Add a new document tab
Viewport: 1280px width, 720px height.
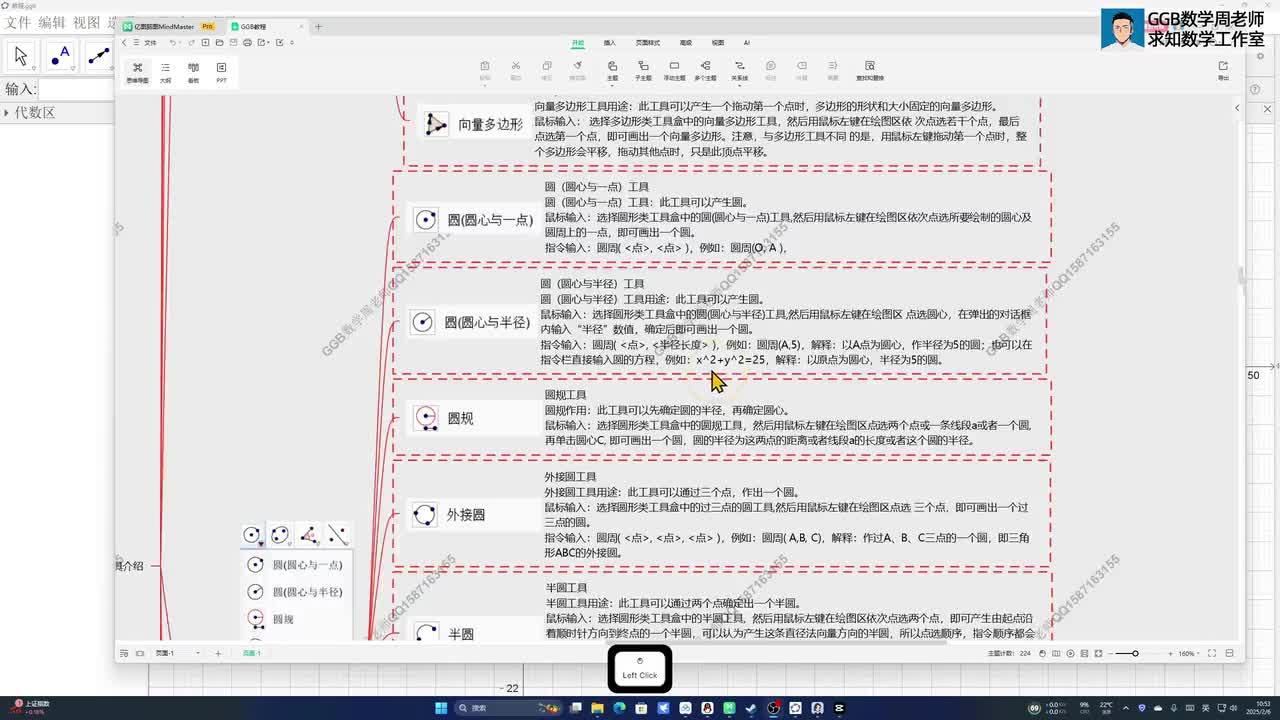pos(318,27)
